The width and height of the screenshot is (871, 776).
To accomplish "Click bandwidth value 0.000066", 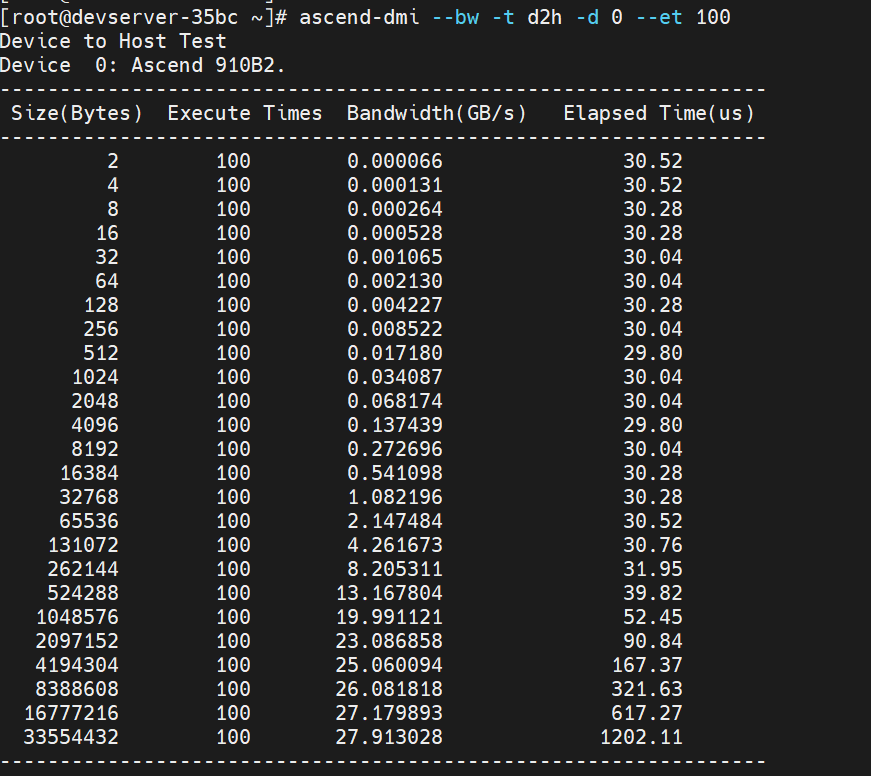I will [x=395, y=161].
